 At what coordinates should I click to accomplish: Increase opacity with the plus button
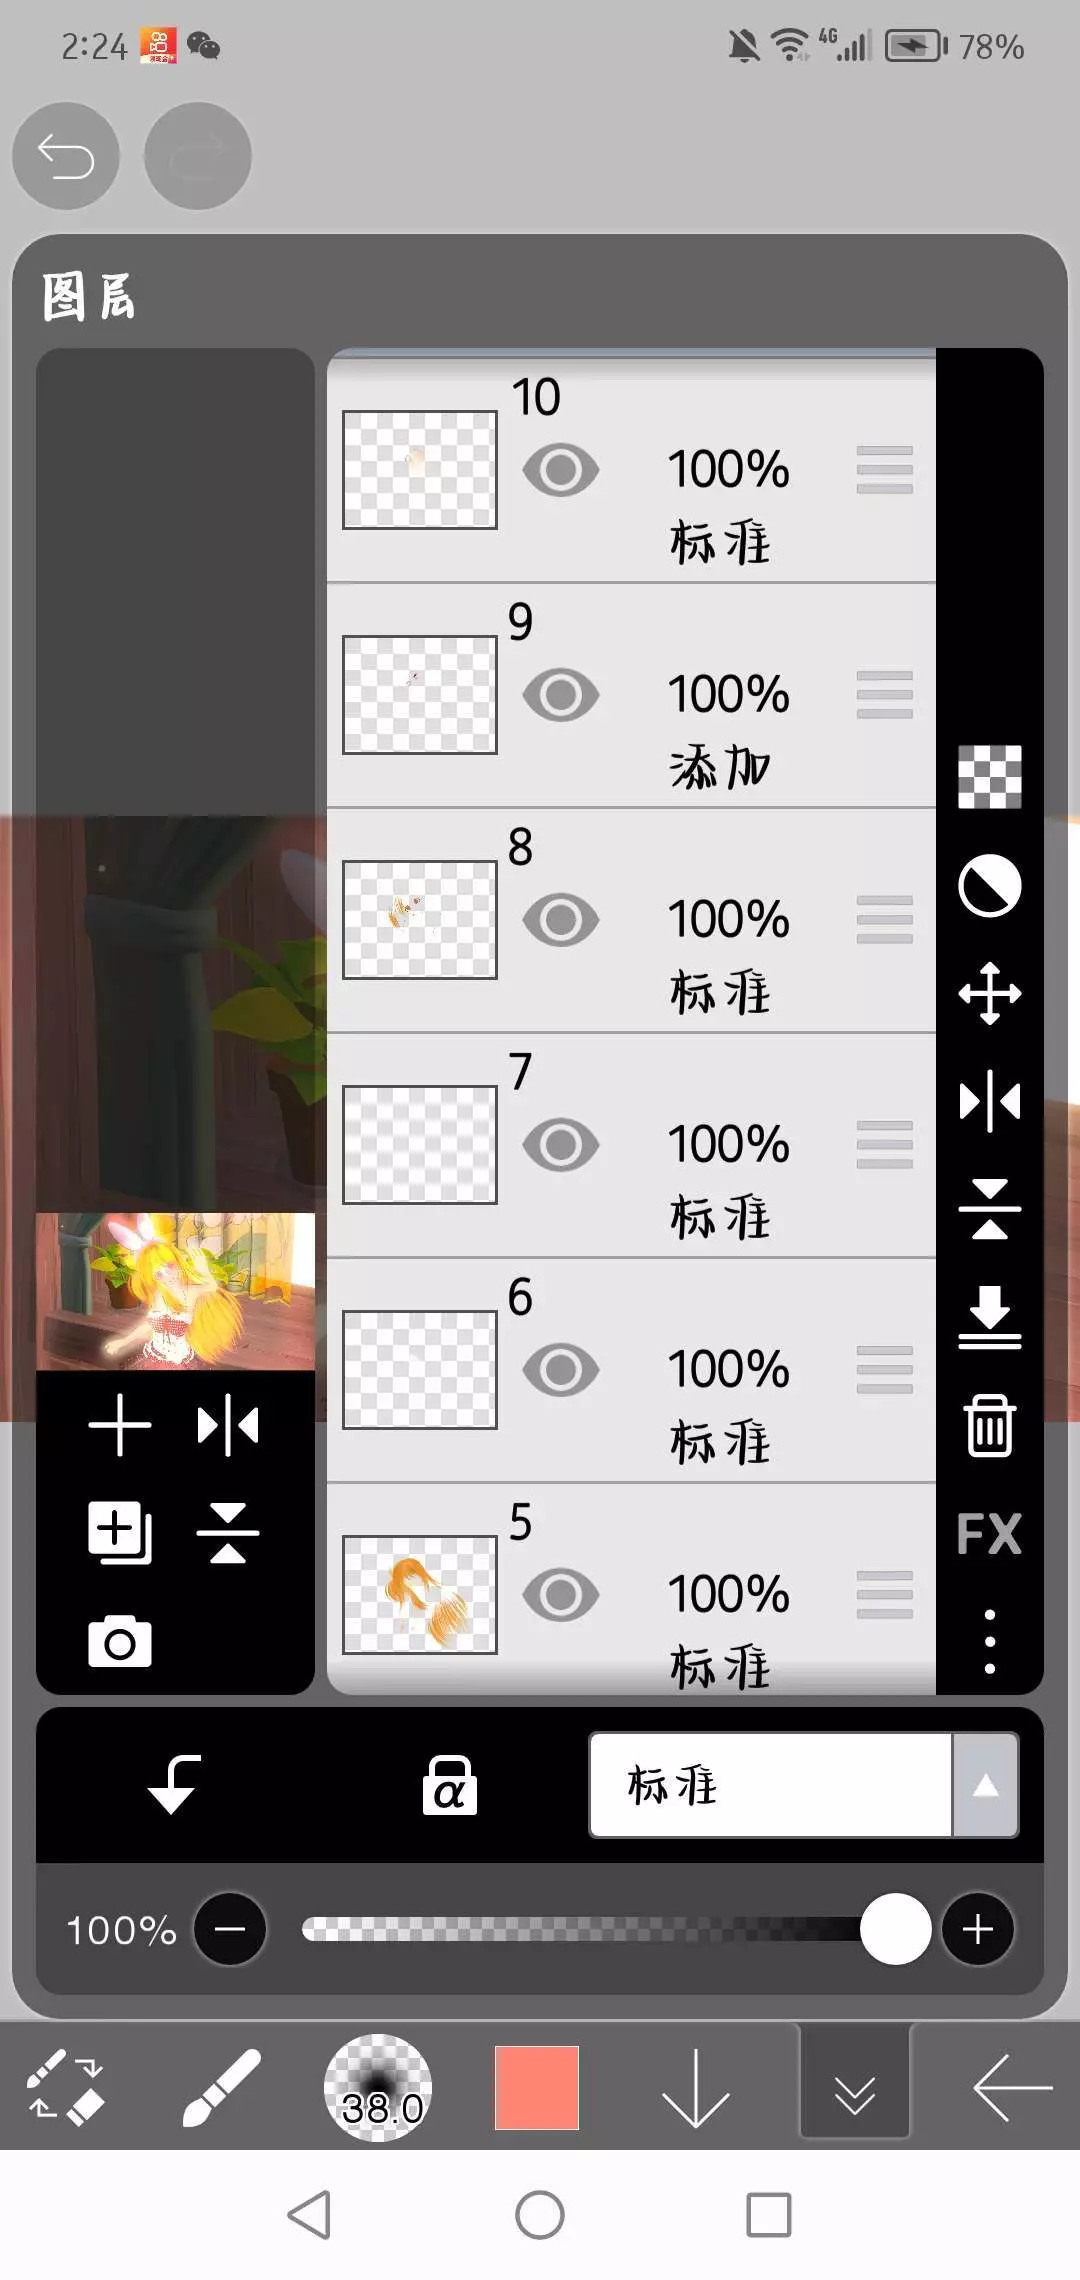point(978,1929)
